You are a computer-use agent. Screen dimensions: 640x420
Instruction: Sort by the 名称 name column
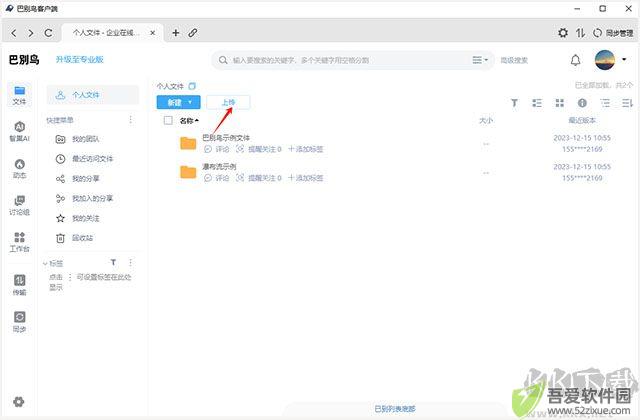(x=189, y=121)
